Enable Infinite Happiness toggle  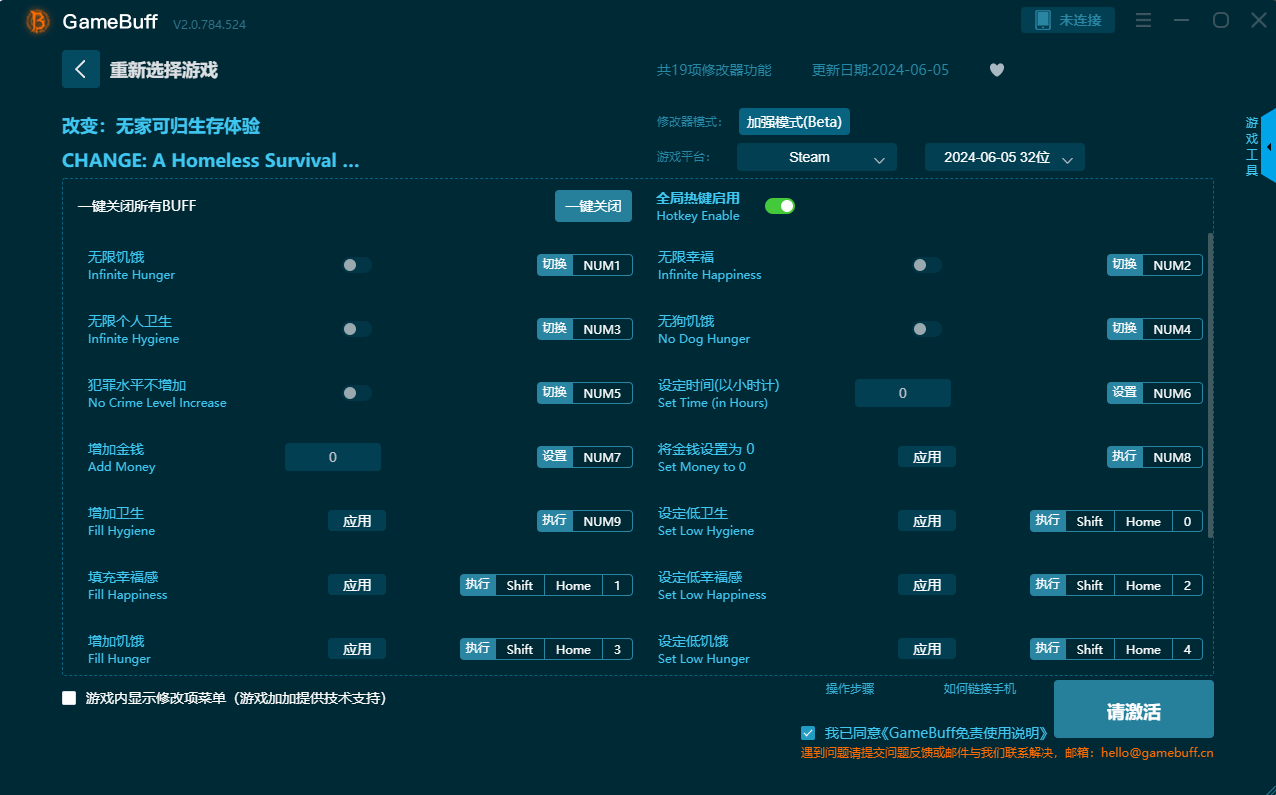927,265
